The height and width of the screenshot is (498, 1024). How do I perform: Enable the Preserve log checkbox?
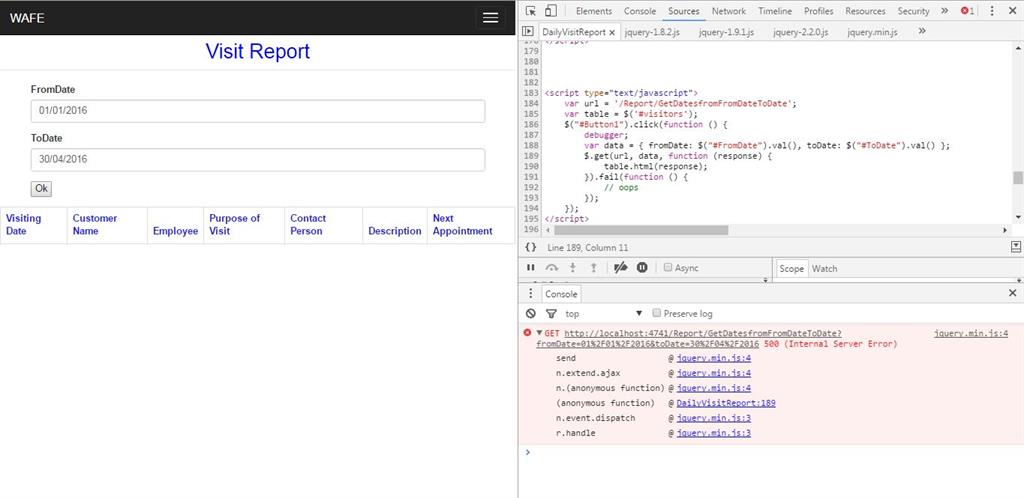click(x=658, y=313)
